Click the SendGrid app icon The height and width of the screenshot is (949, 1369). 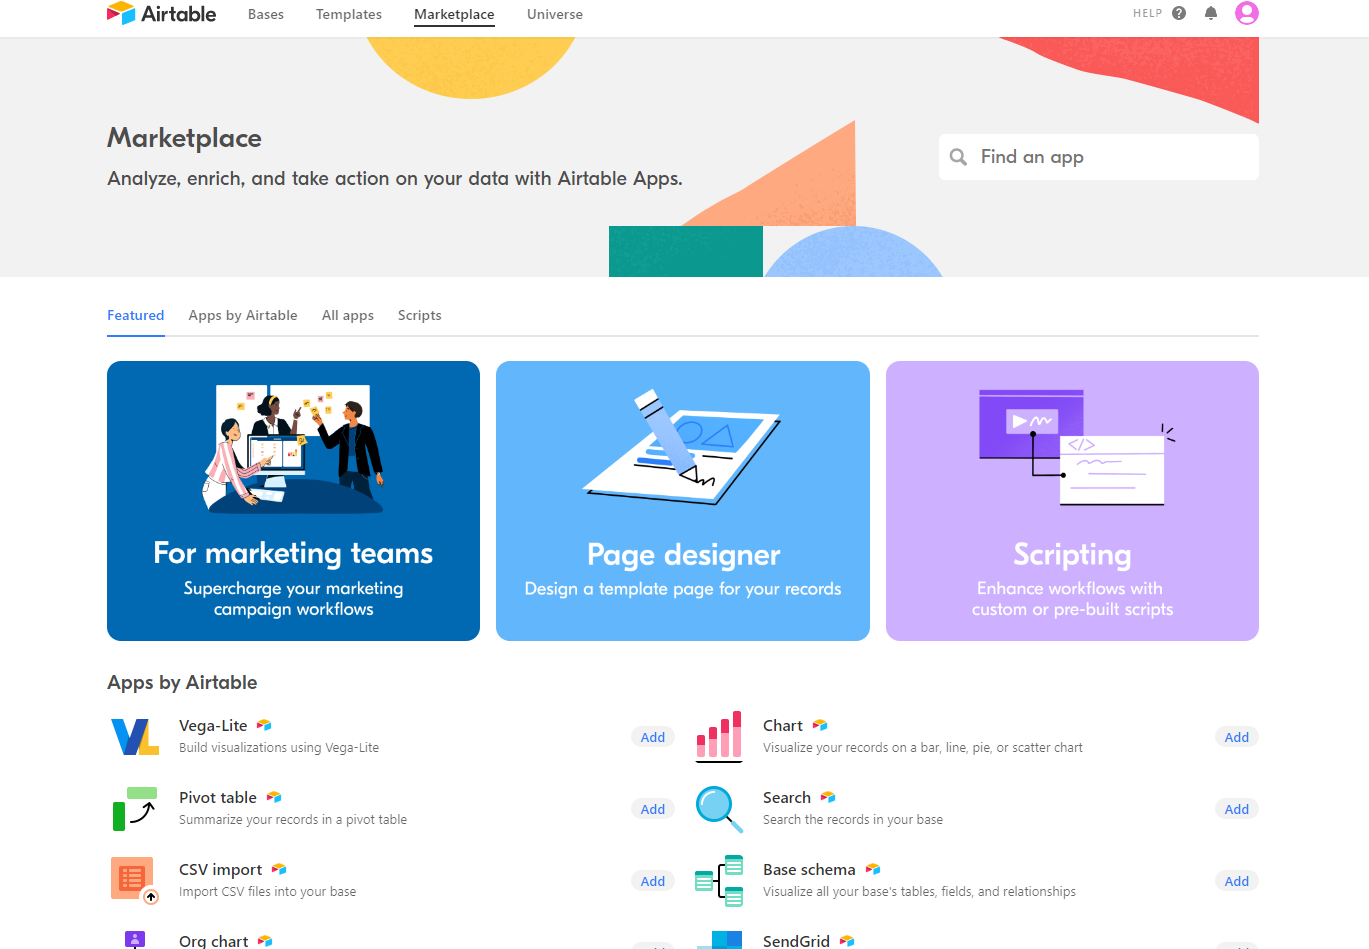719,940
